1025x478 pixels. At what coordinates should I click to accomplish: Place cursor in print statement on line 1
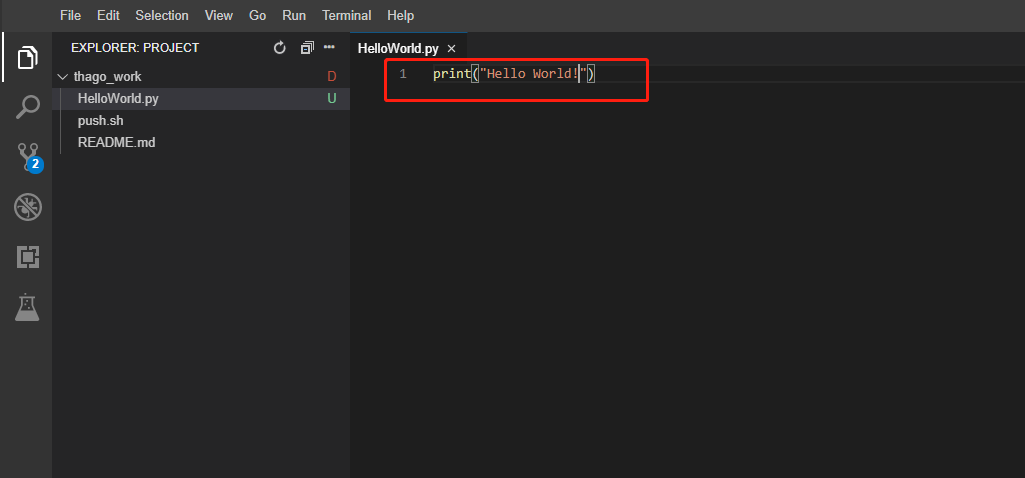(513, 74)
